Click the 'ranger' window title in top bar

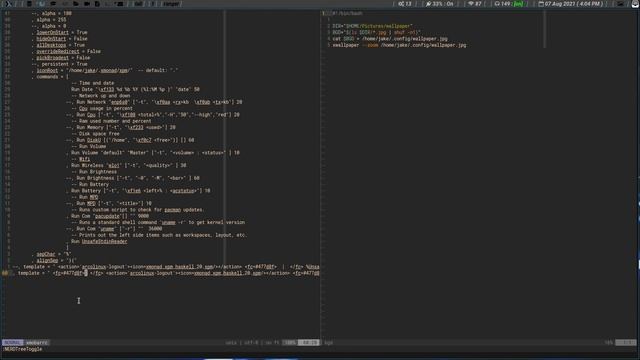click(171, 4)
